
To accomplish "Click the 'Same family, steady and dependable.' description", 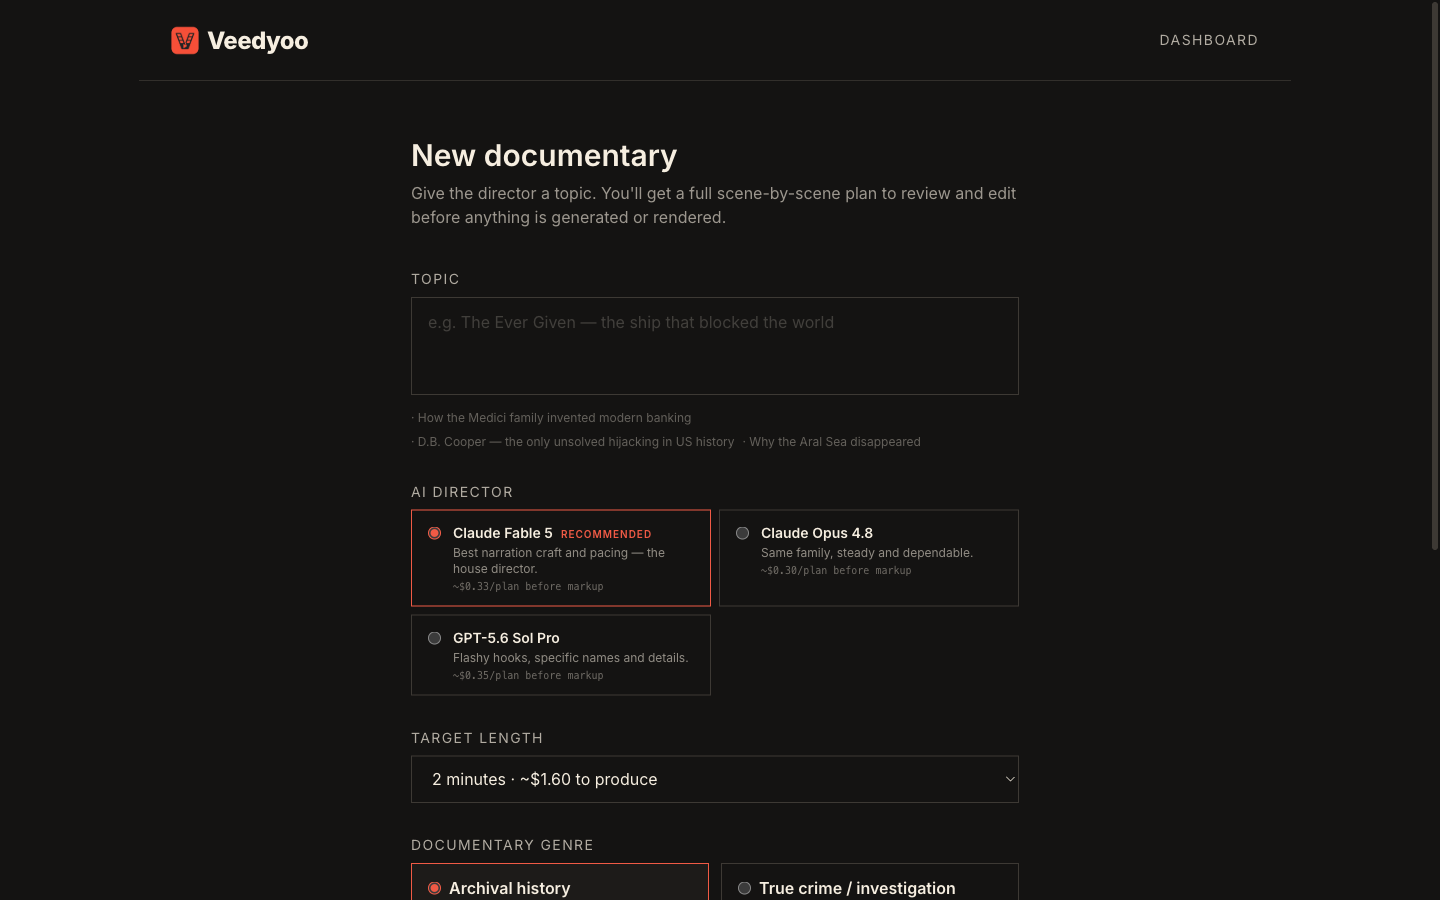I will (x=867, y=553).
